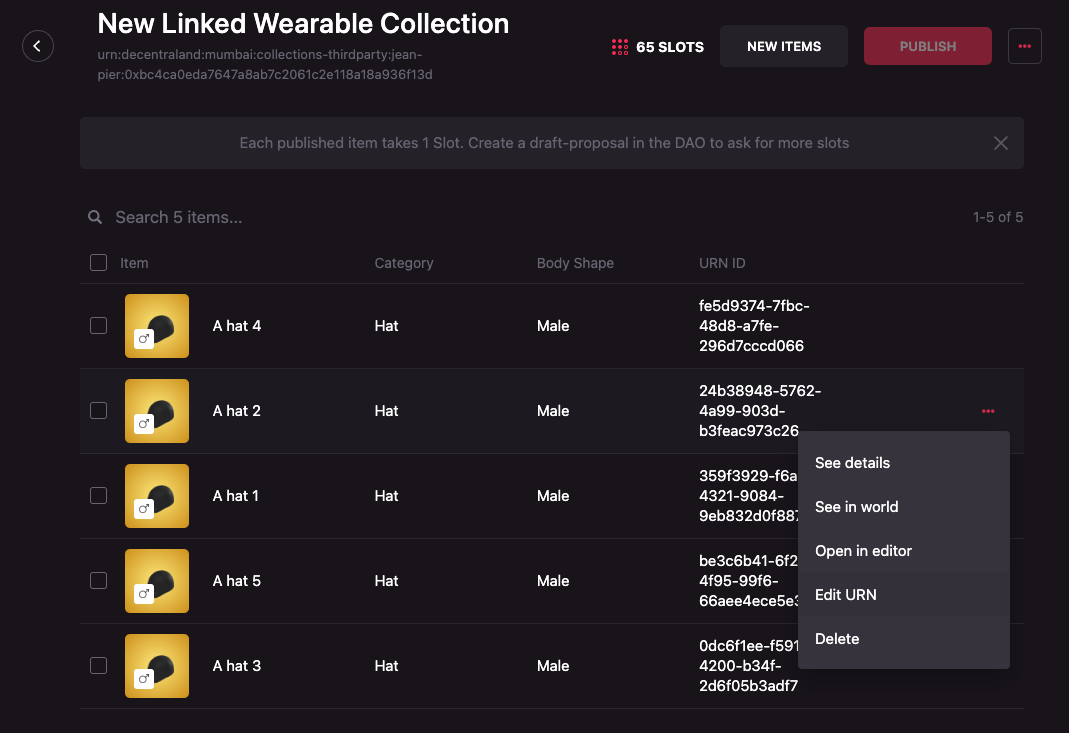This screenshot has width=1069, height=733.
Task: Click the 65 Slots grid icon
Action: [620, 47]
